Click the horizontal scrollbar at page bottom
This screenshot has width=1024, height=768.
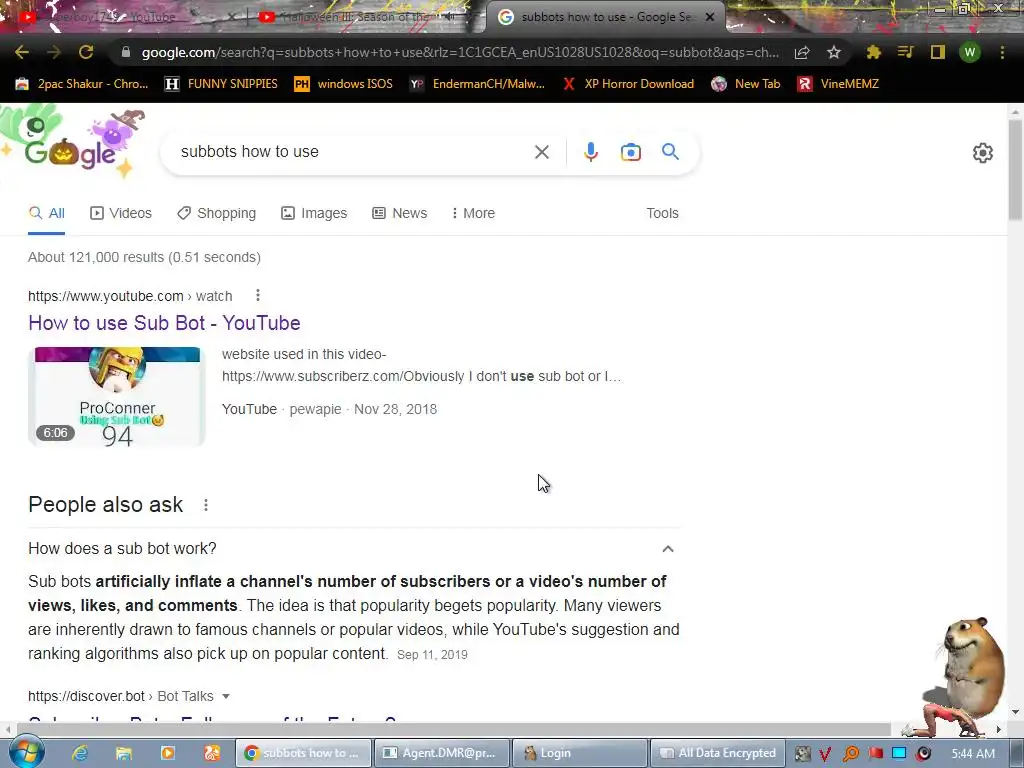[x=453, y=729]
